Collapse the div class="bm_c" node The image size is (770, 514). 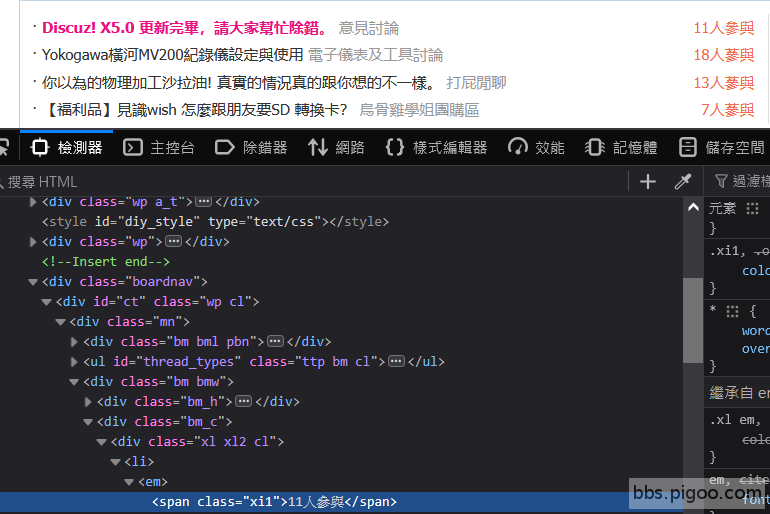point(88,422)
